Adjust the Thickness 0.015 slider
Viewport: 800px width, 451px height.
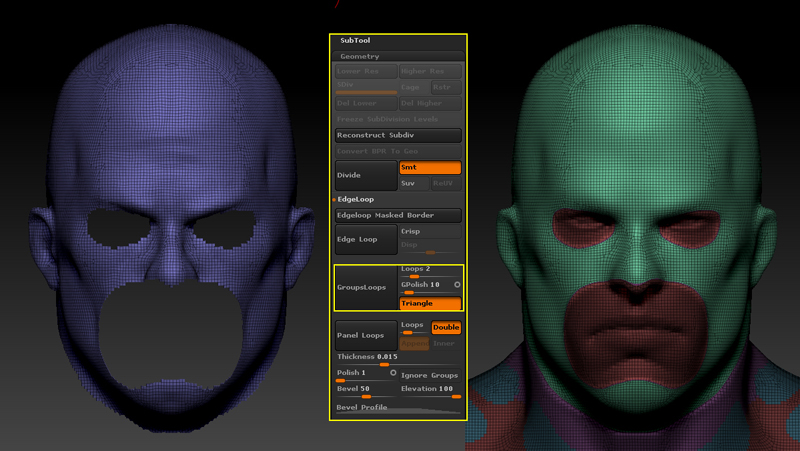tap(398, 359)
